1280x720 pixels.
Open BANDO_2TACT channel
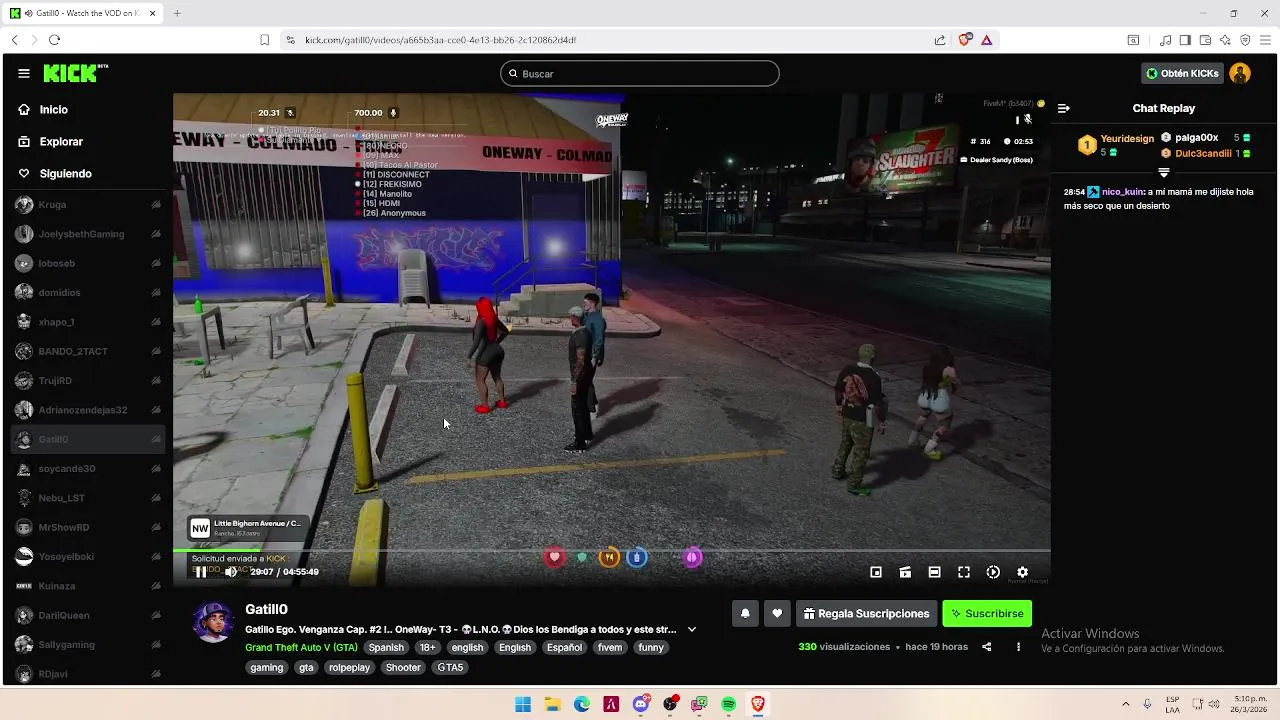click(x=88, y=351)
